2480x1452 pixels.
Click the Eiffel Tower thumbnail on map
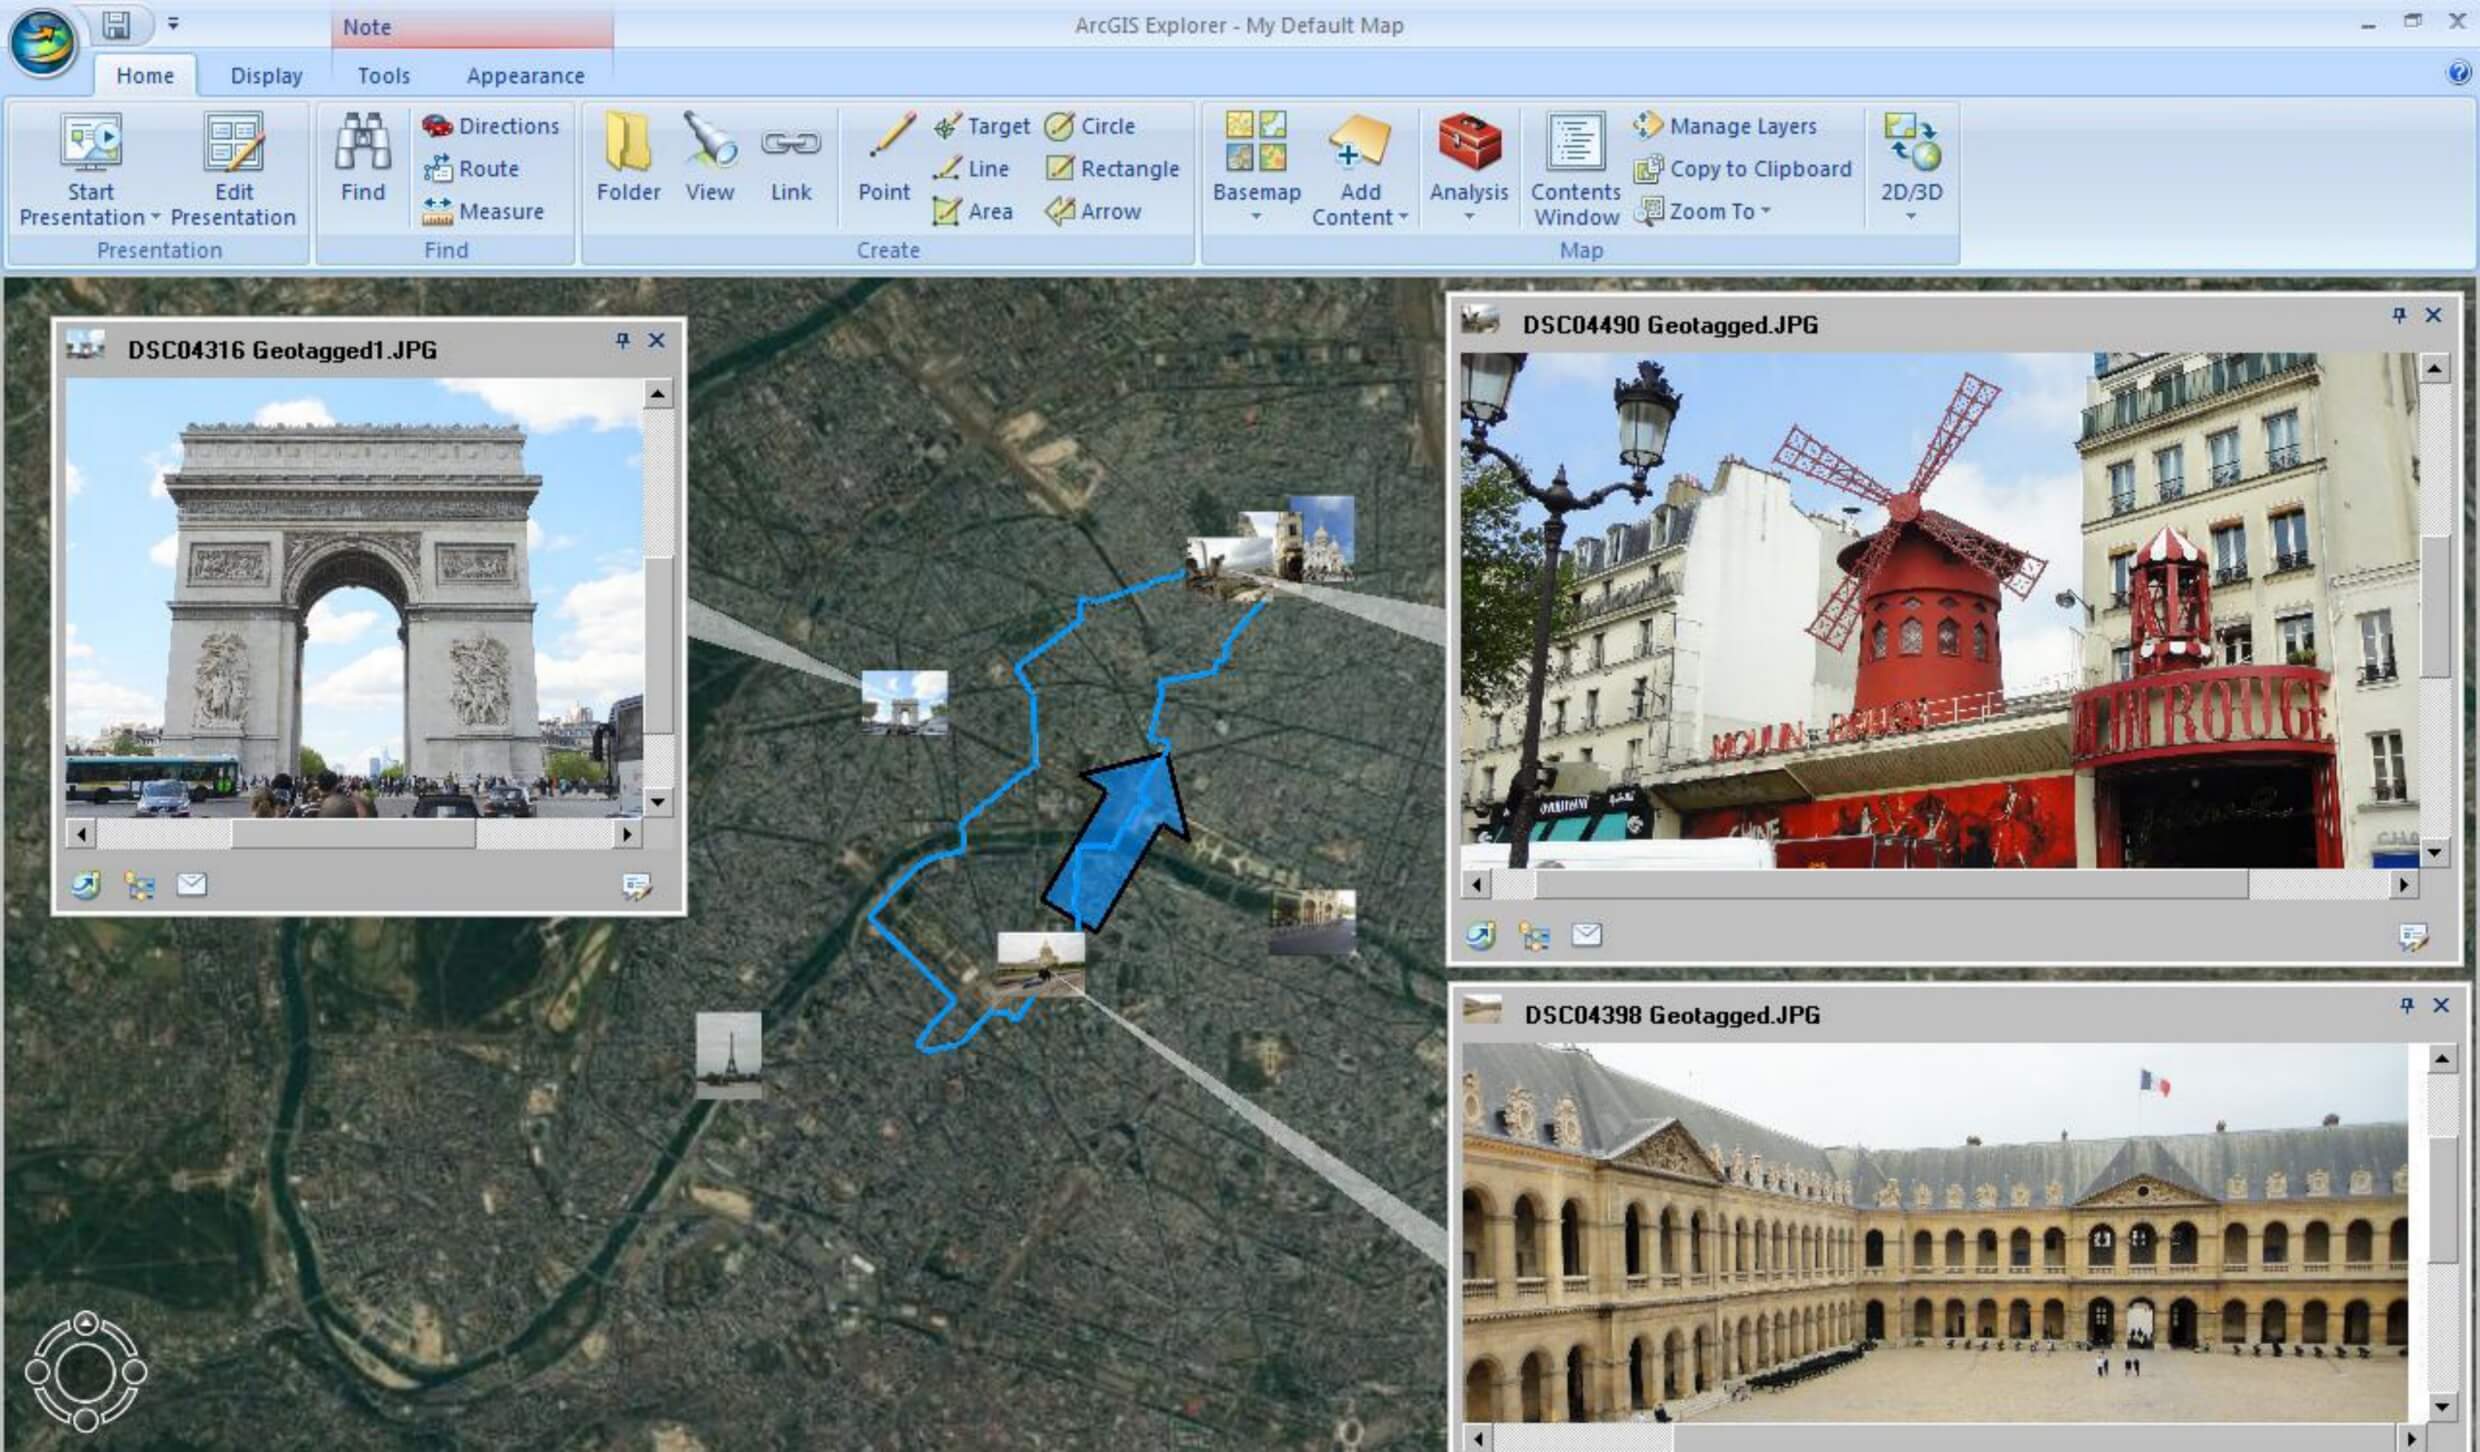[728, 1054]
